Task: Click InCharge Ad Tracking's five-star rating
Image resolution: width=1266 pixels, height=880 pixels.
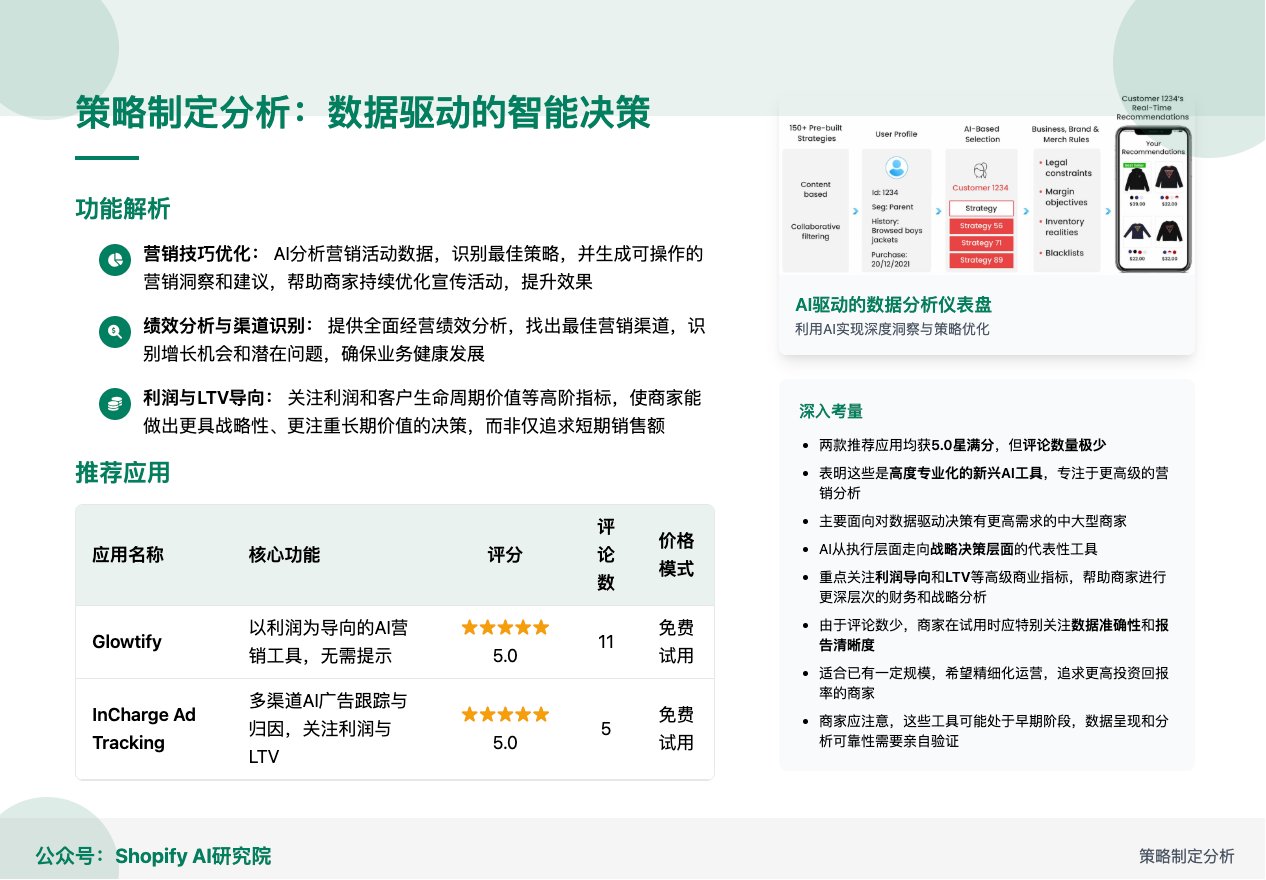Action: pyautogui.click(x=505, y=714)
